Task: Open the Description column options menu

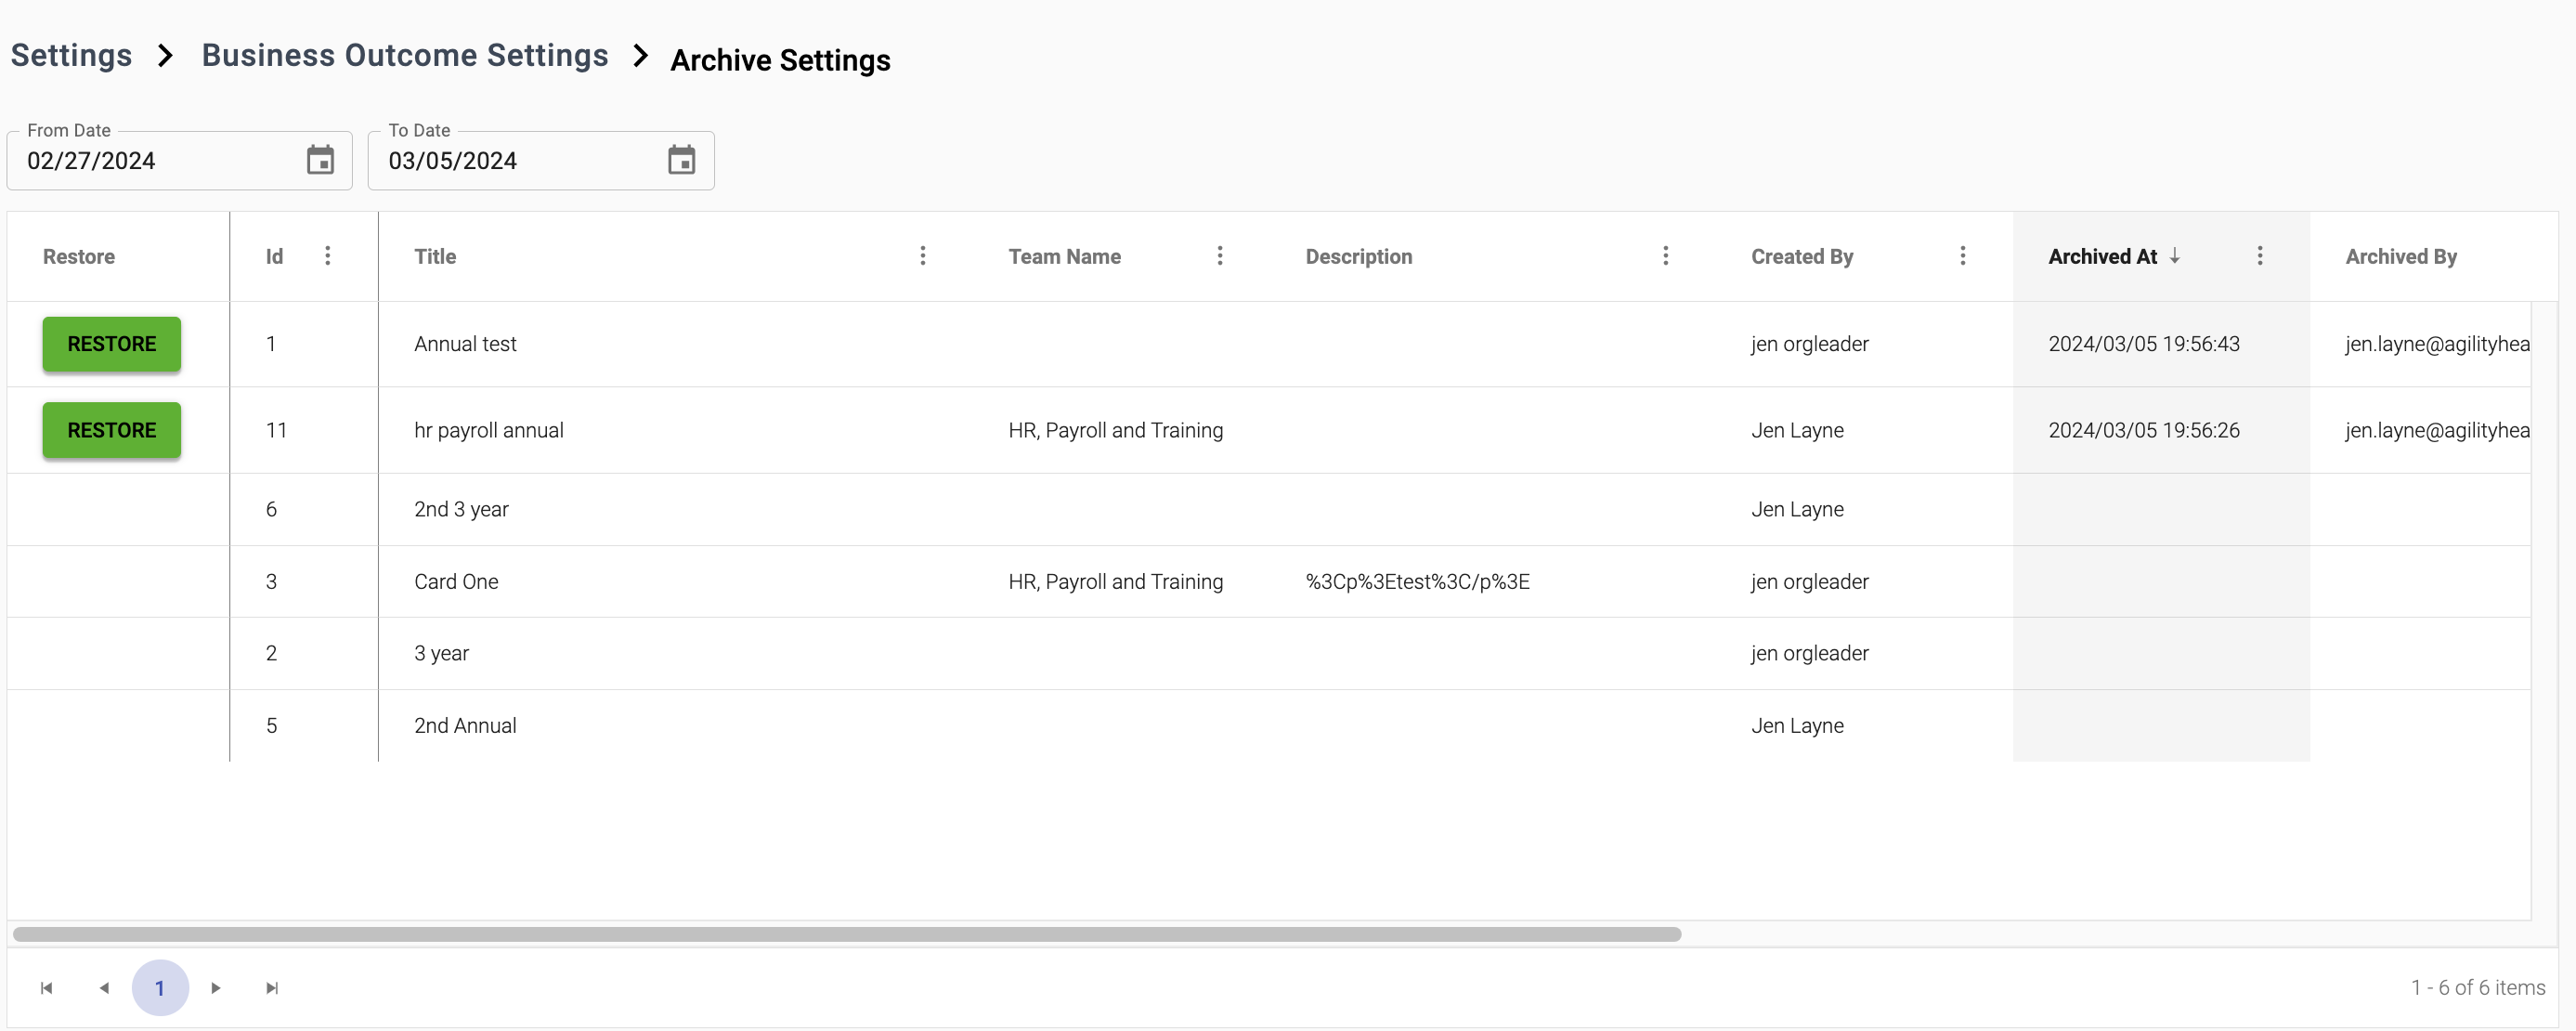Action: pyautogui.click(x=1665, y=256)
